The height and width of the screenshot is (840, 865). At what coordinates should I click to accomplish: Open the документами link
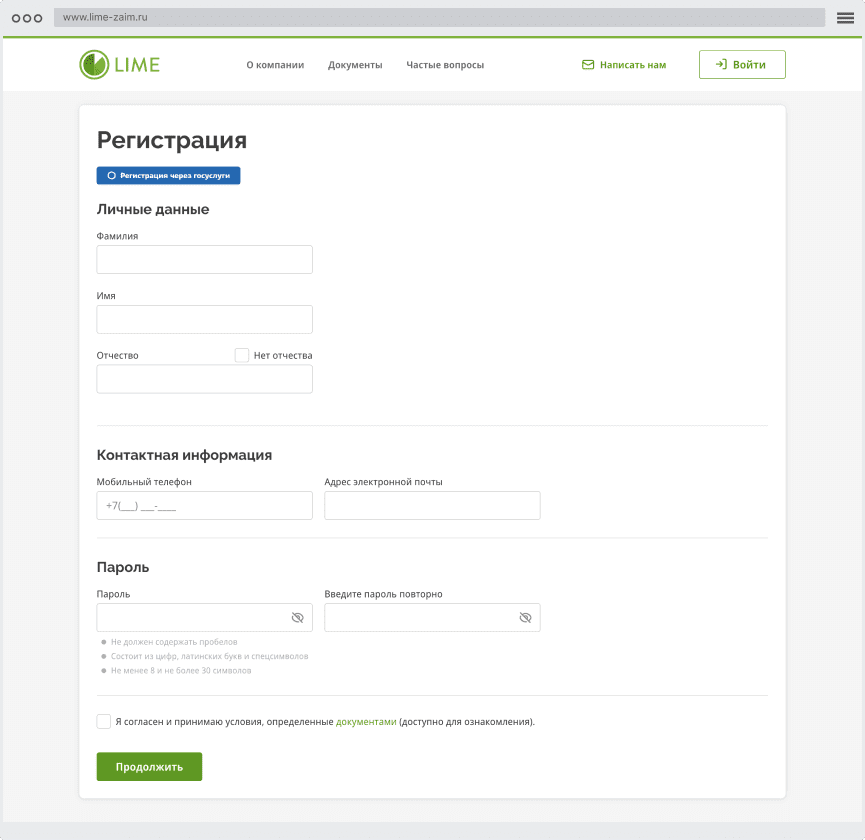366,721
